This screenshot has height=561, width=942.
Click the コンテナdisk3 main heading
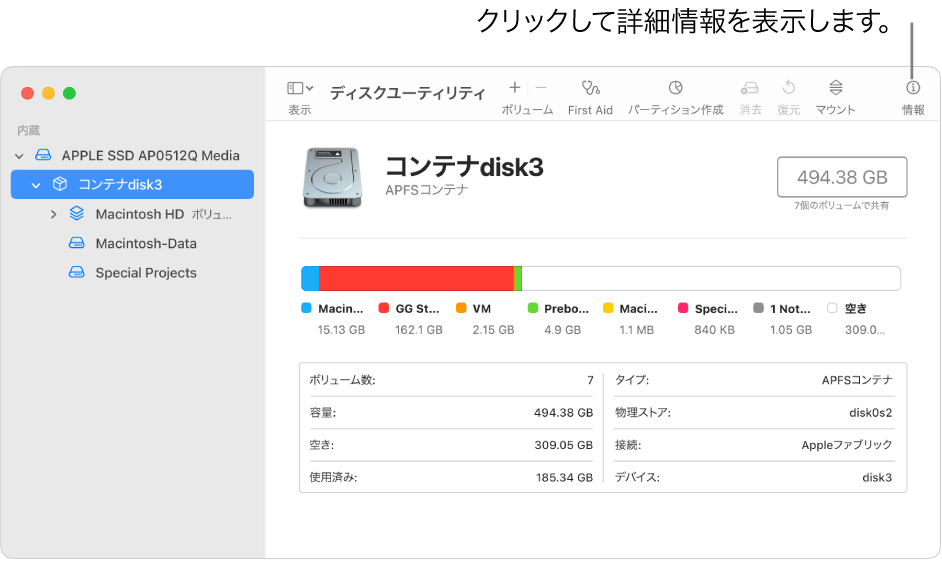pyautogui.click(x=464, y=167)
